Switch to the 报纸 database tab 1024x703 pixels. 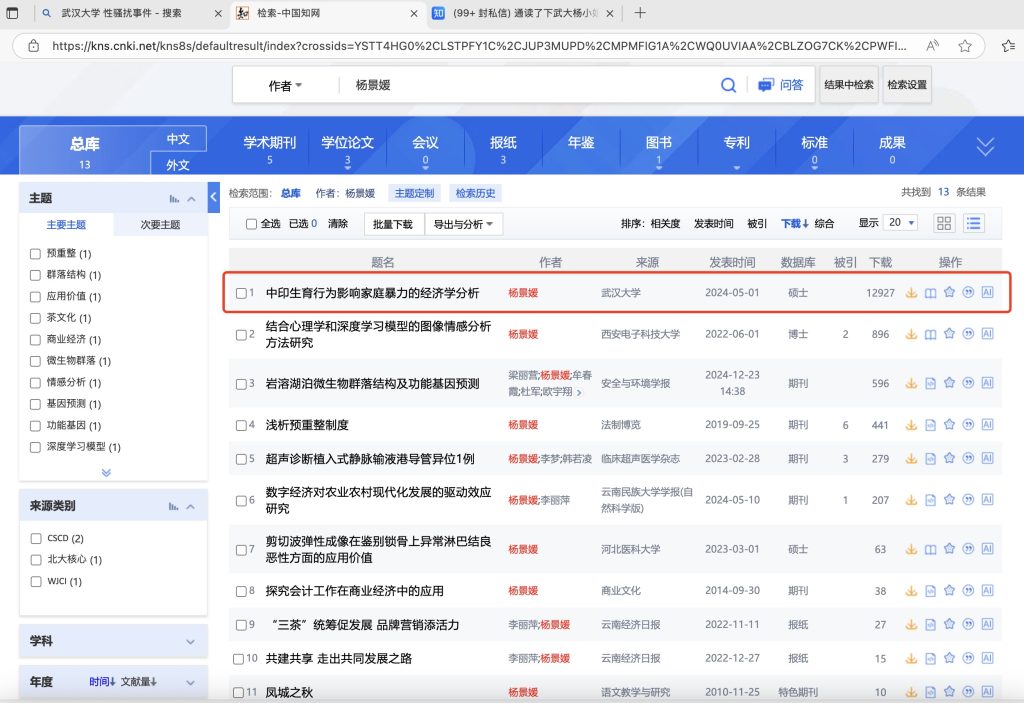(503, 149)
